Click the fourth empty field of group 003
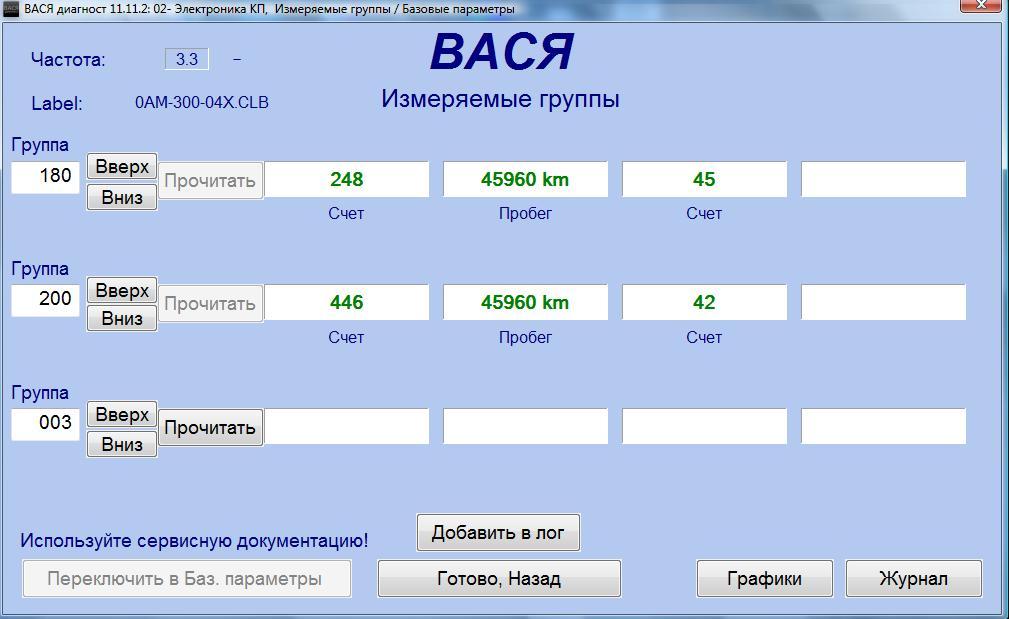This screenshot has width=1009, height=619. pyautogui.click(x=884, y=426)
